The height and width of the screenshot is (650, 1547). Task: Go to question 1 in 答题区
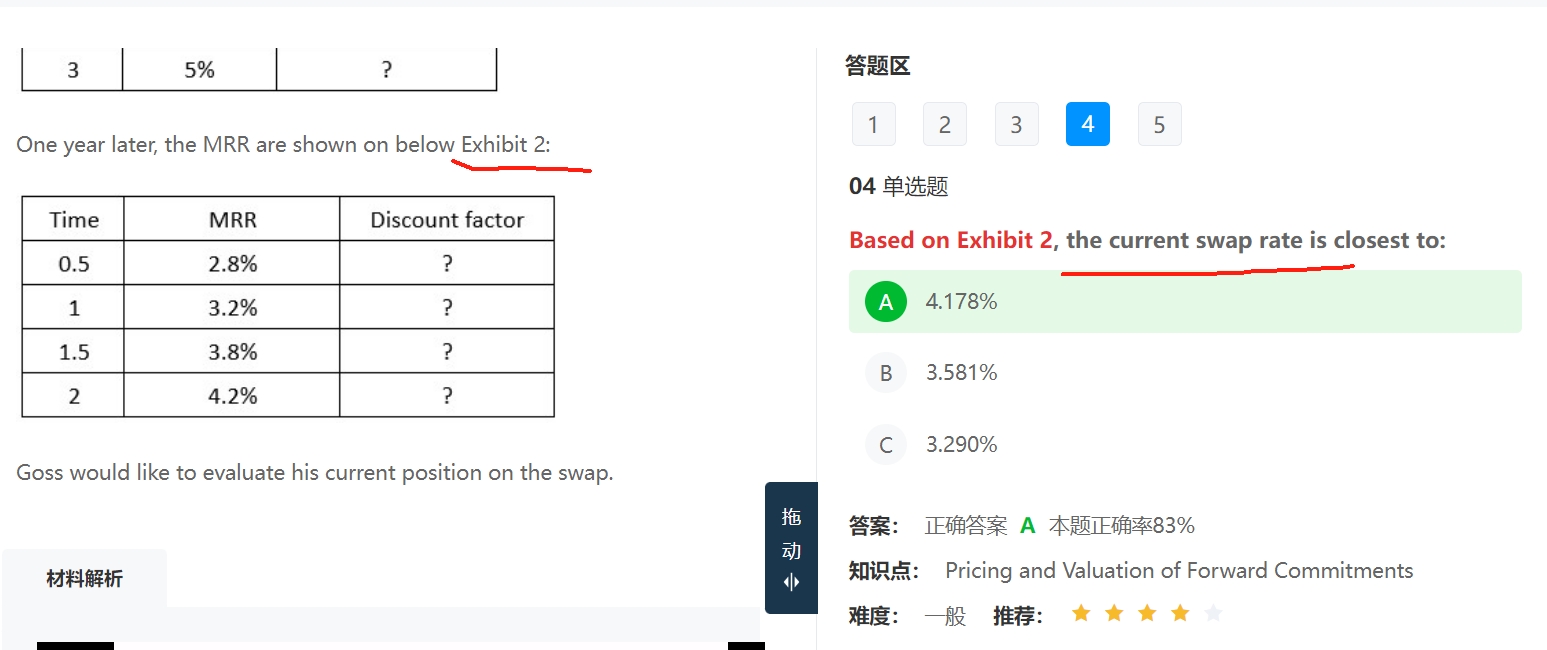[873, 125]
